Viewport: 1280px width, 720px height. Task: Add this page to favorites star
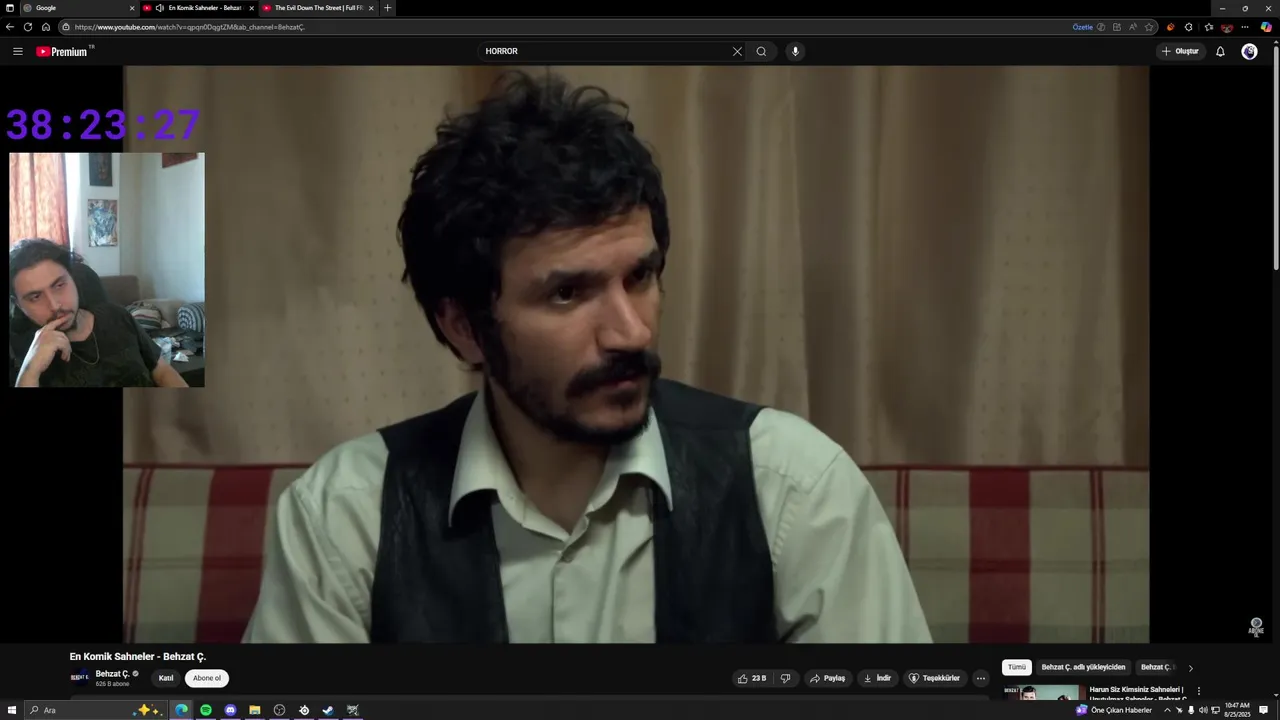(x=1149, y=27)
